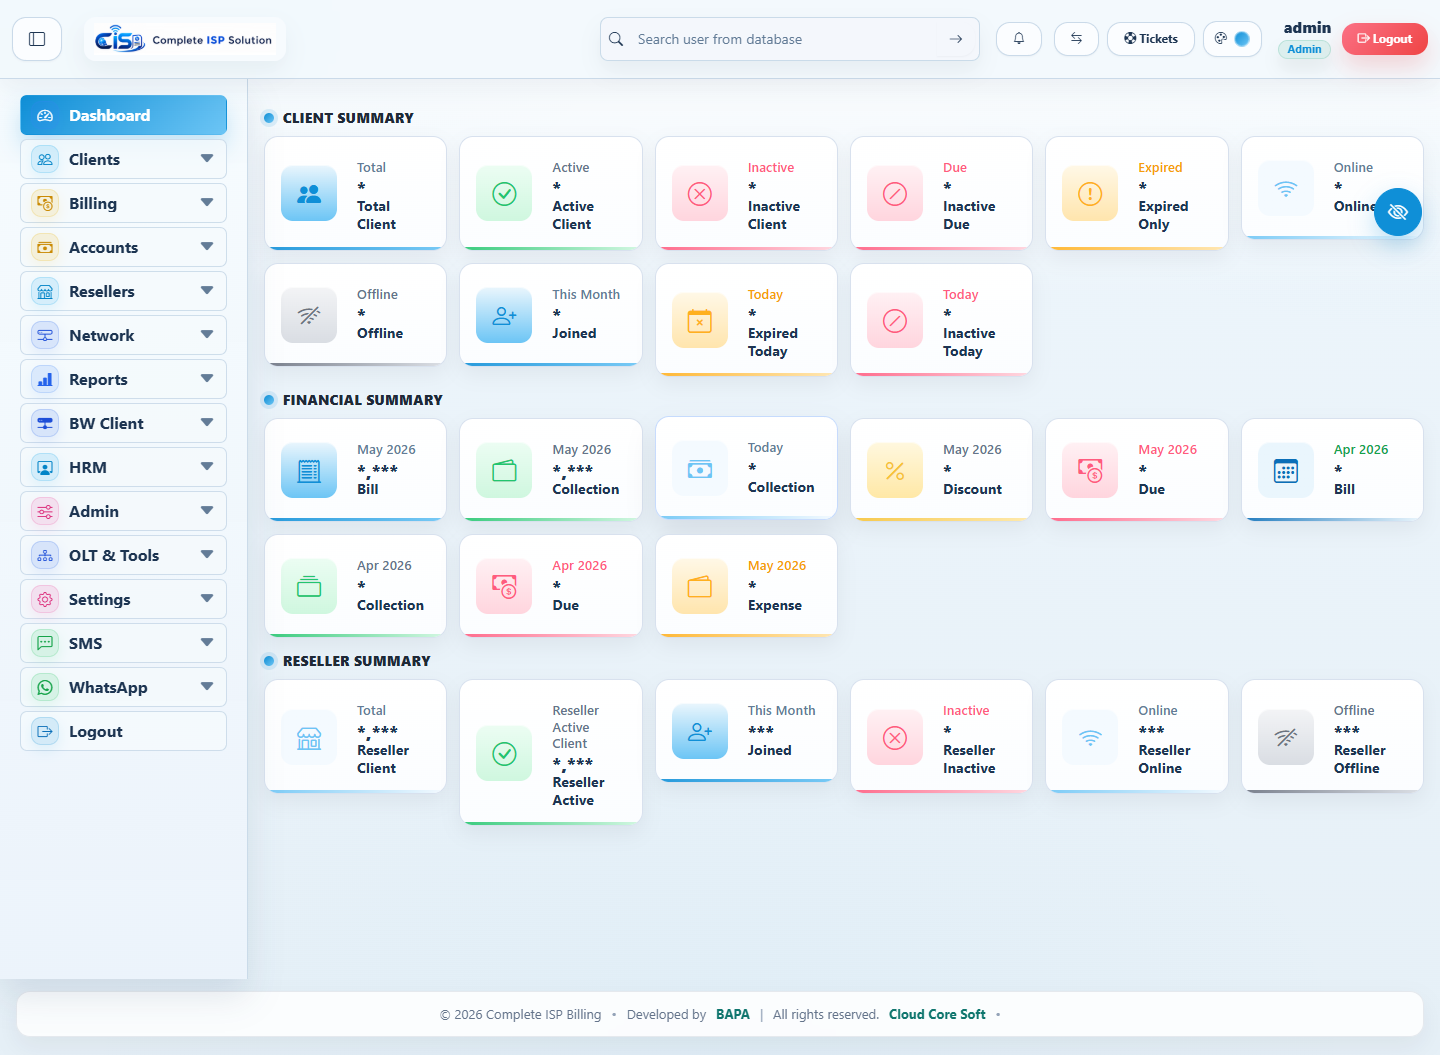Click the Expired Today calendar icon
Screen dimensions: 1440x1055
700,320
